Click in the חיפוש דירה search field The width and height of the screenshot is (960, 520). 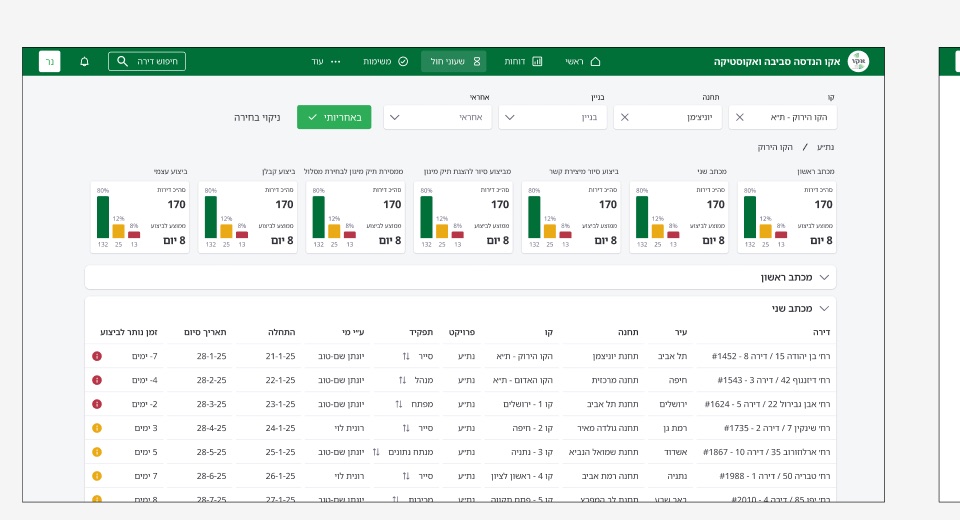147,61
